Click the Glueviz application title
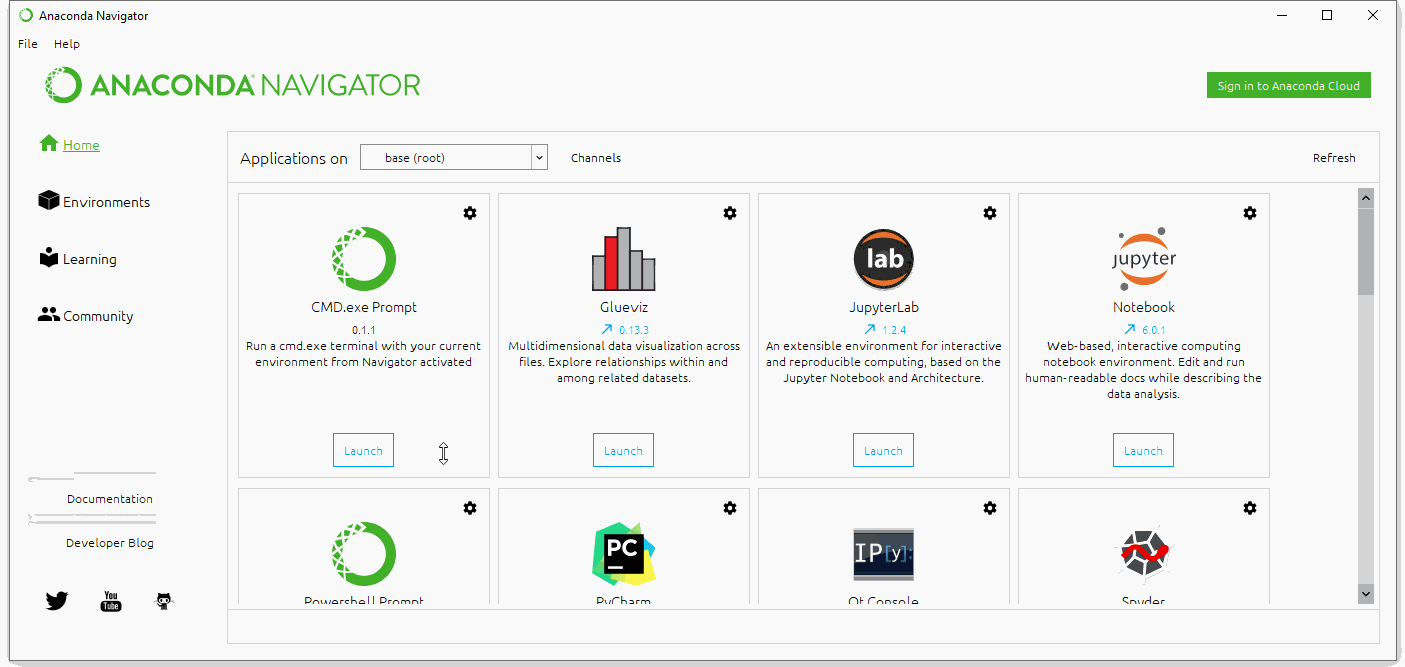The width and height of the screenshot is (1405, 667). point(624,307)
